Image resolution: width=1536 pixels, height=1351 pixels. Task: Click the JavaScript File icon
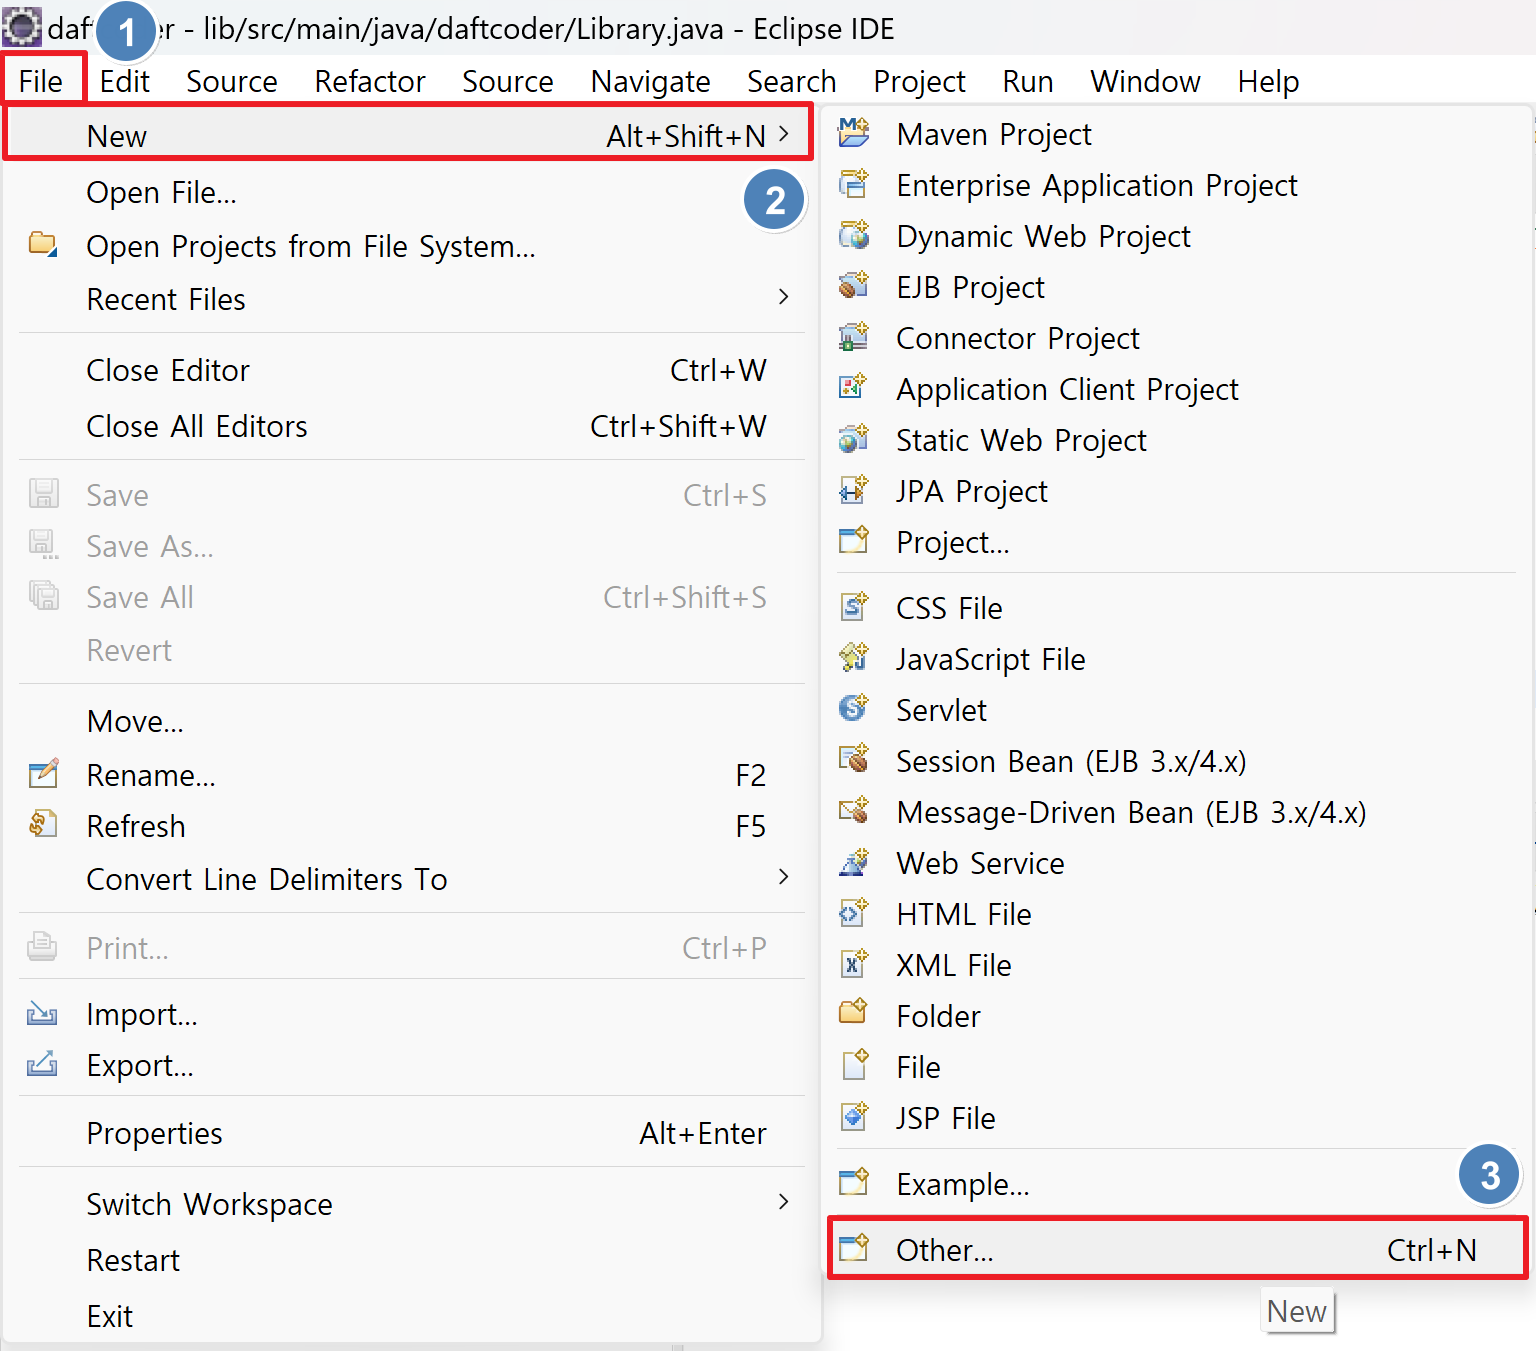[x=854, y=658]
